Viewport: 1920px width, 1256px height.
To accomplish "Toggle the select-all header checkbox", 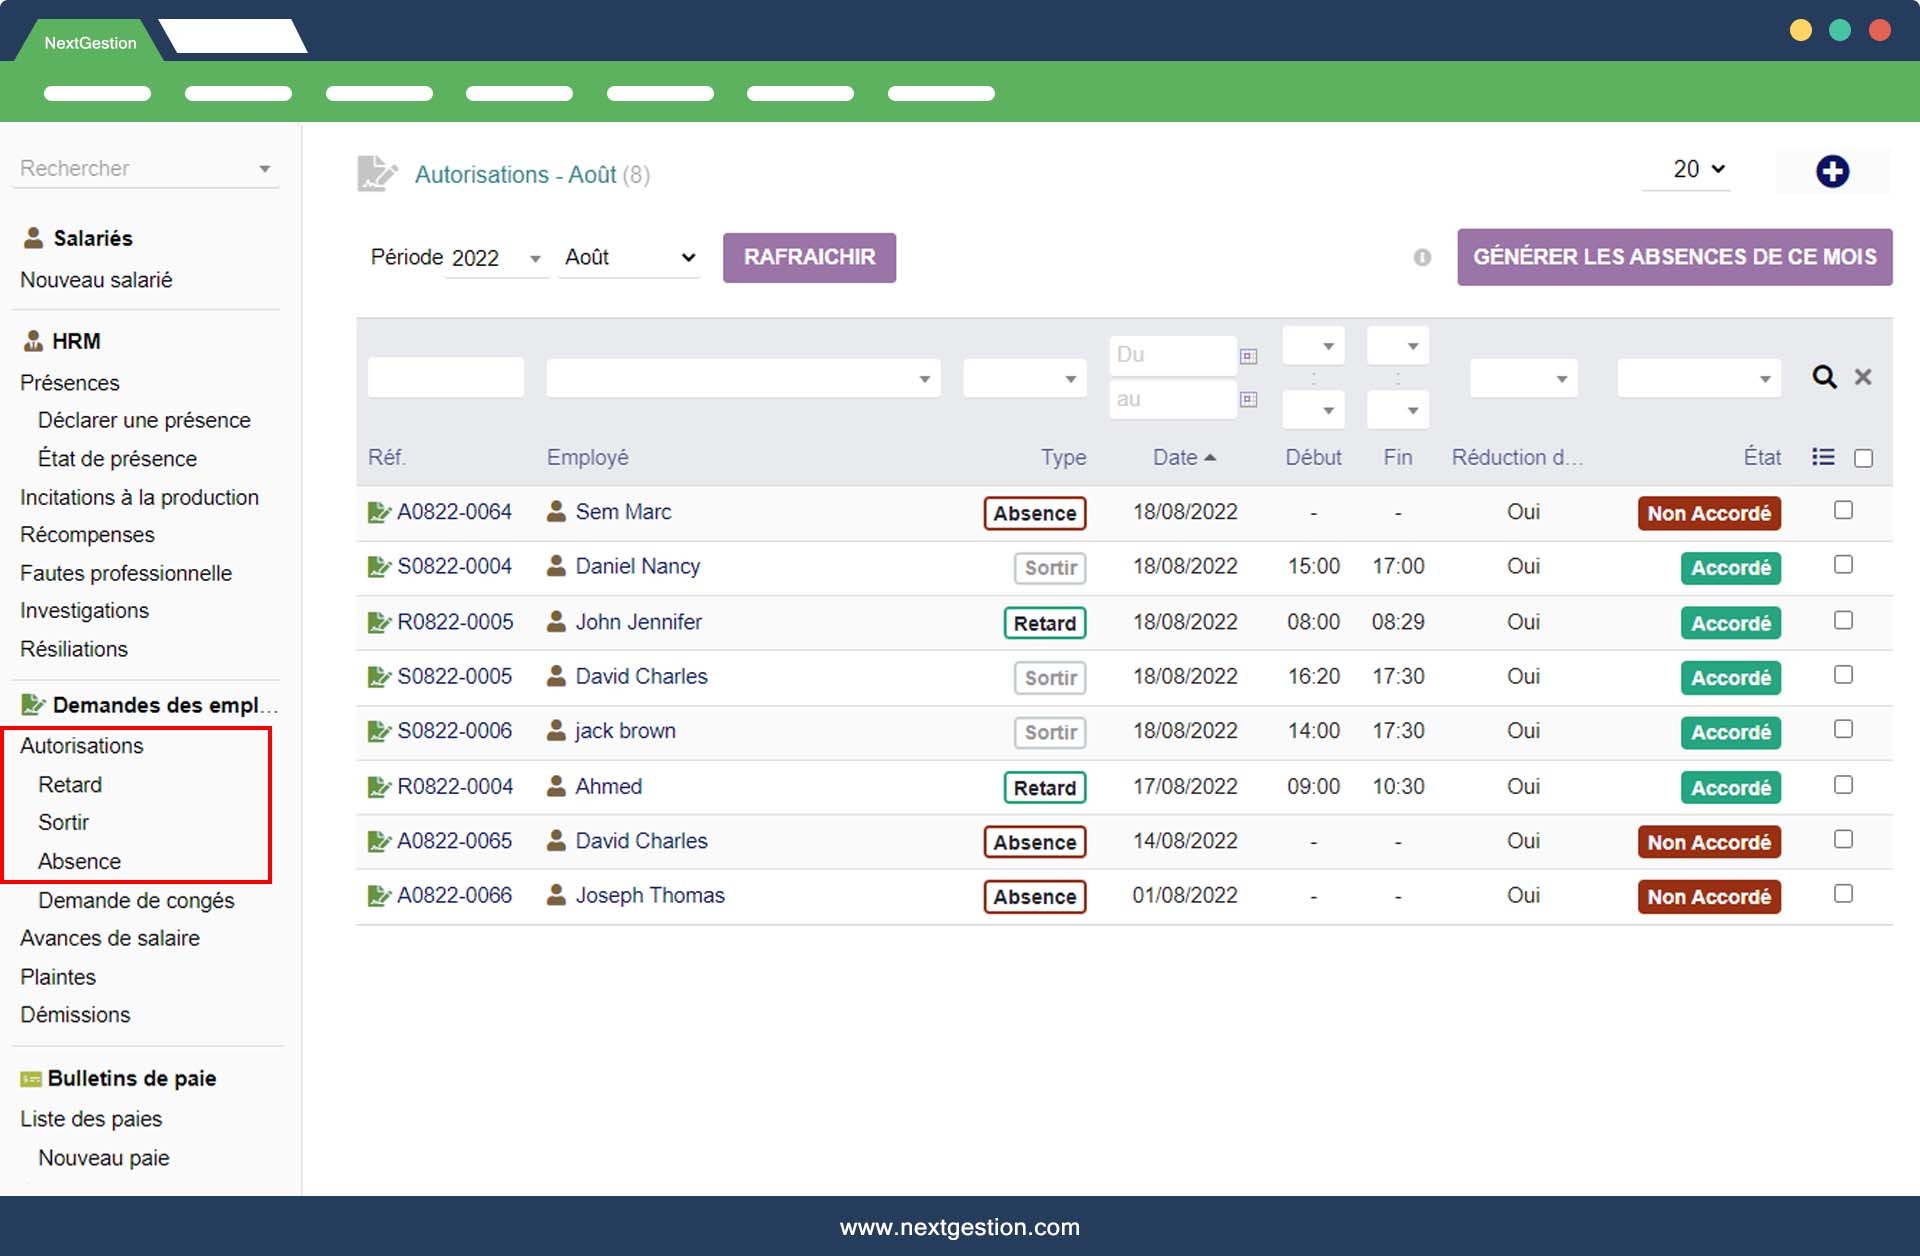I will [1863, 458].
